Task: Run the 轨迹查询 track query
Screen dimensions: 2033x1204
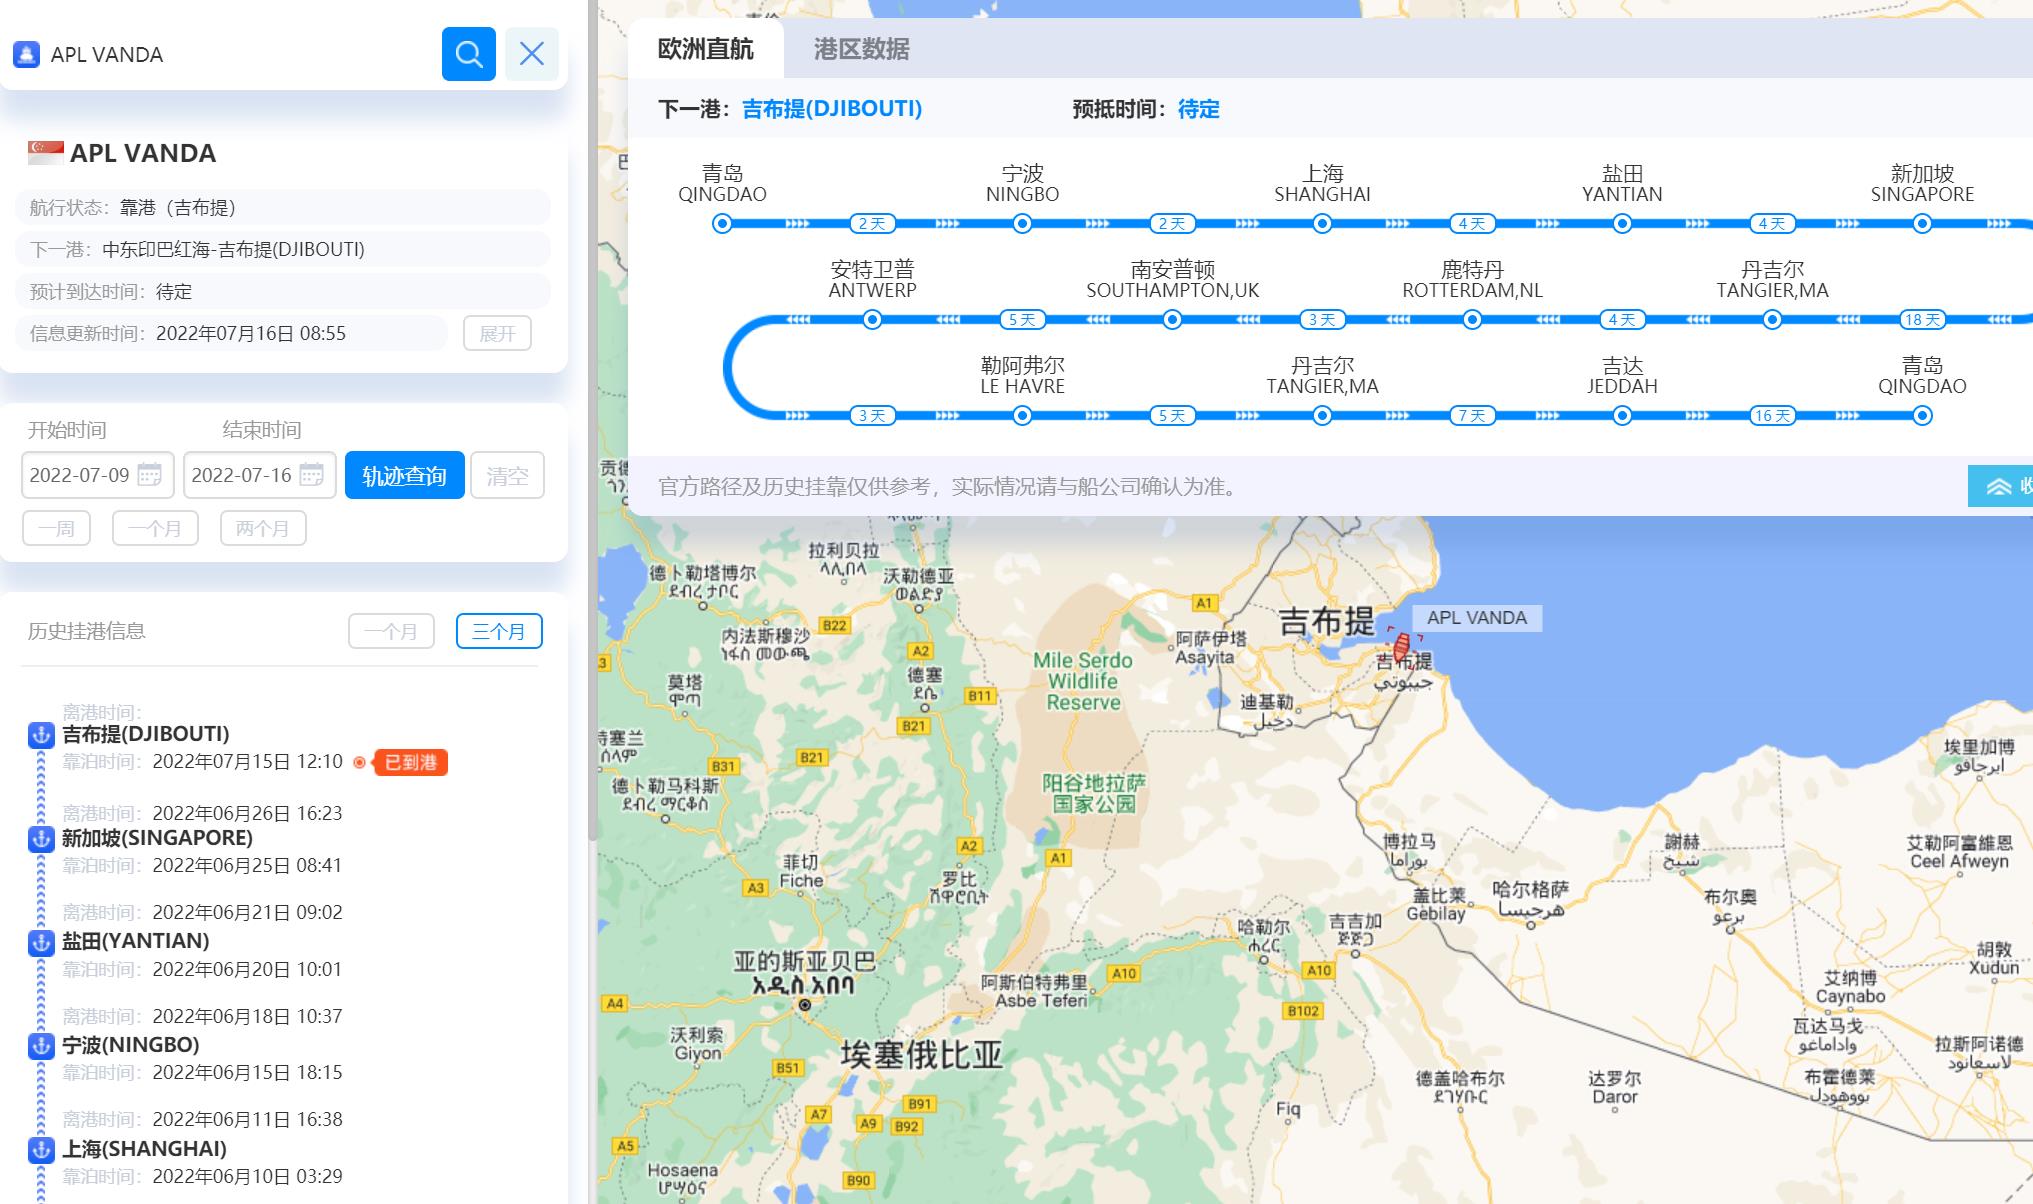Action: (404, 475)
